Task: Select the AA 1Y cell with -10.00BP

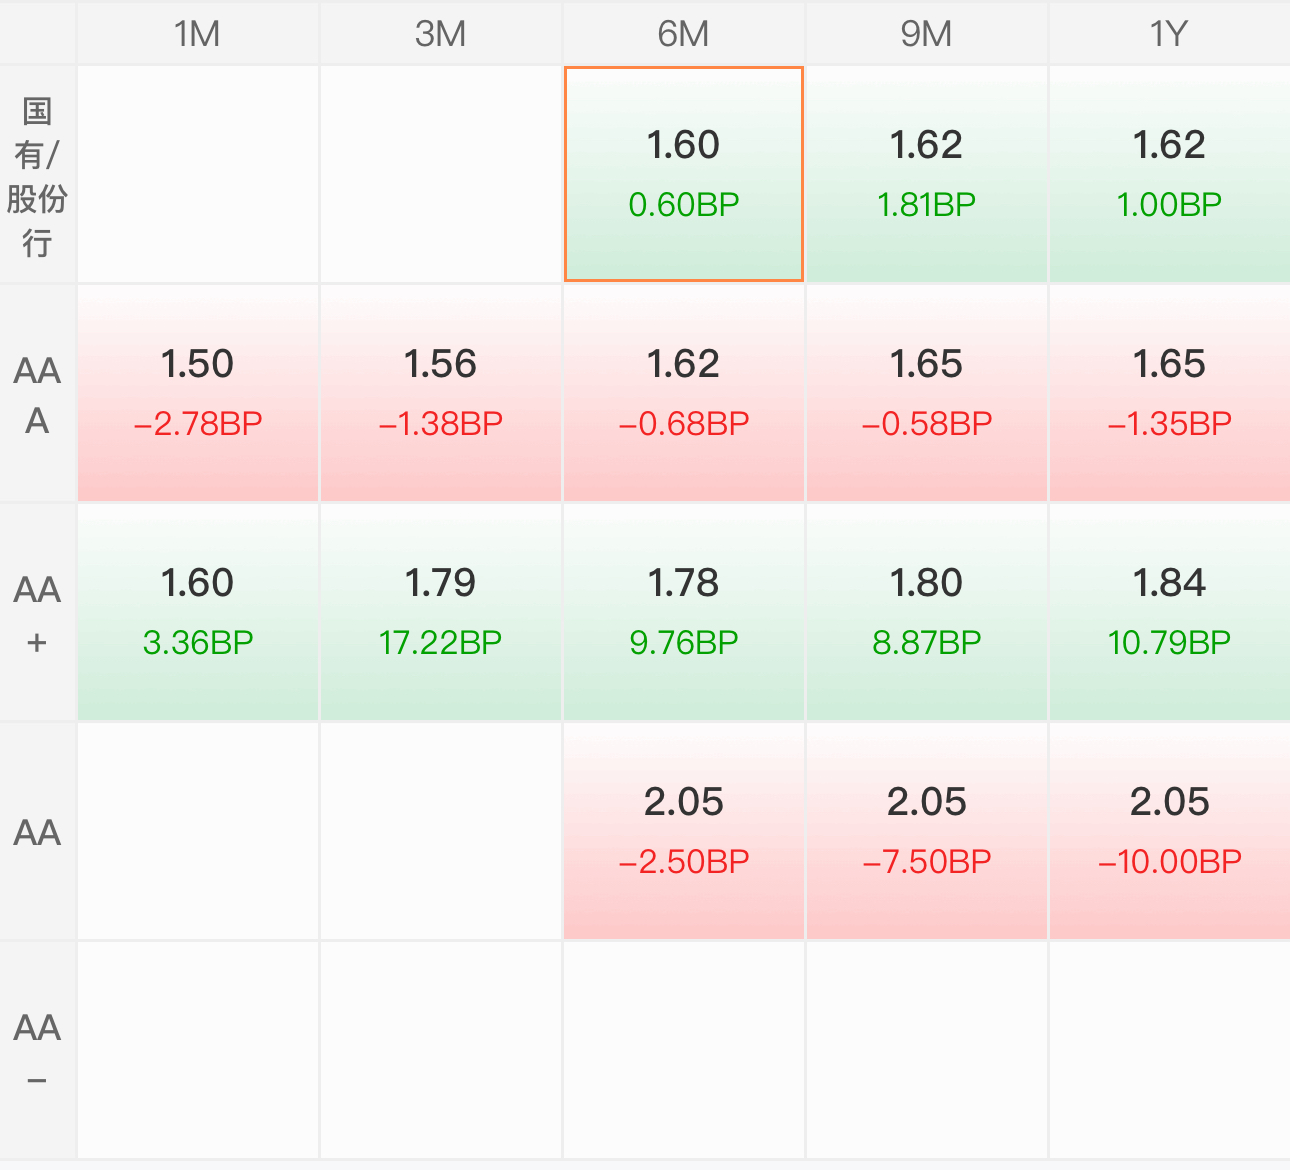Action: pos(1170,832)
